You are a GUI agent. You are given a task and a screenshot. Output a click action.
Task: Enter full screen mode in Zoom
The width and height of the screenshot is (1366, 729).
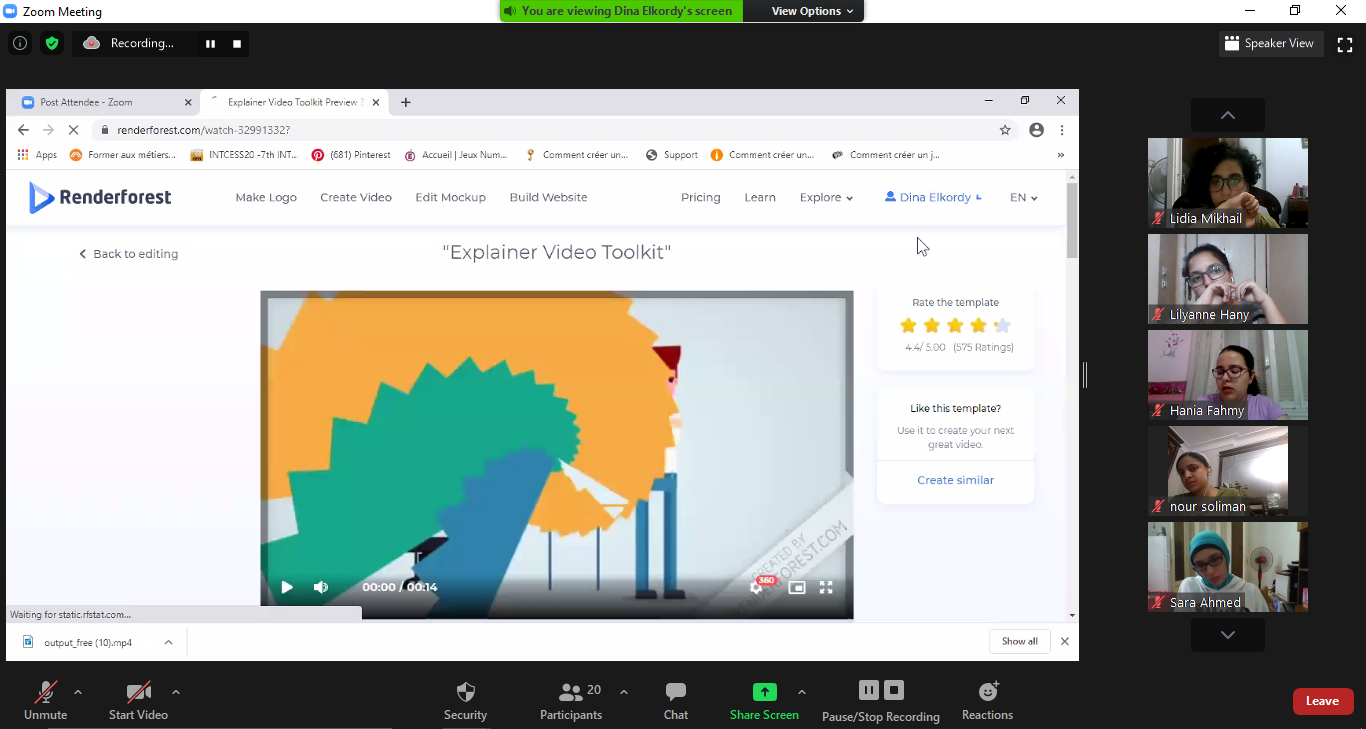click(1345, 44)
